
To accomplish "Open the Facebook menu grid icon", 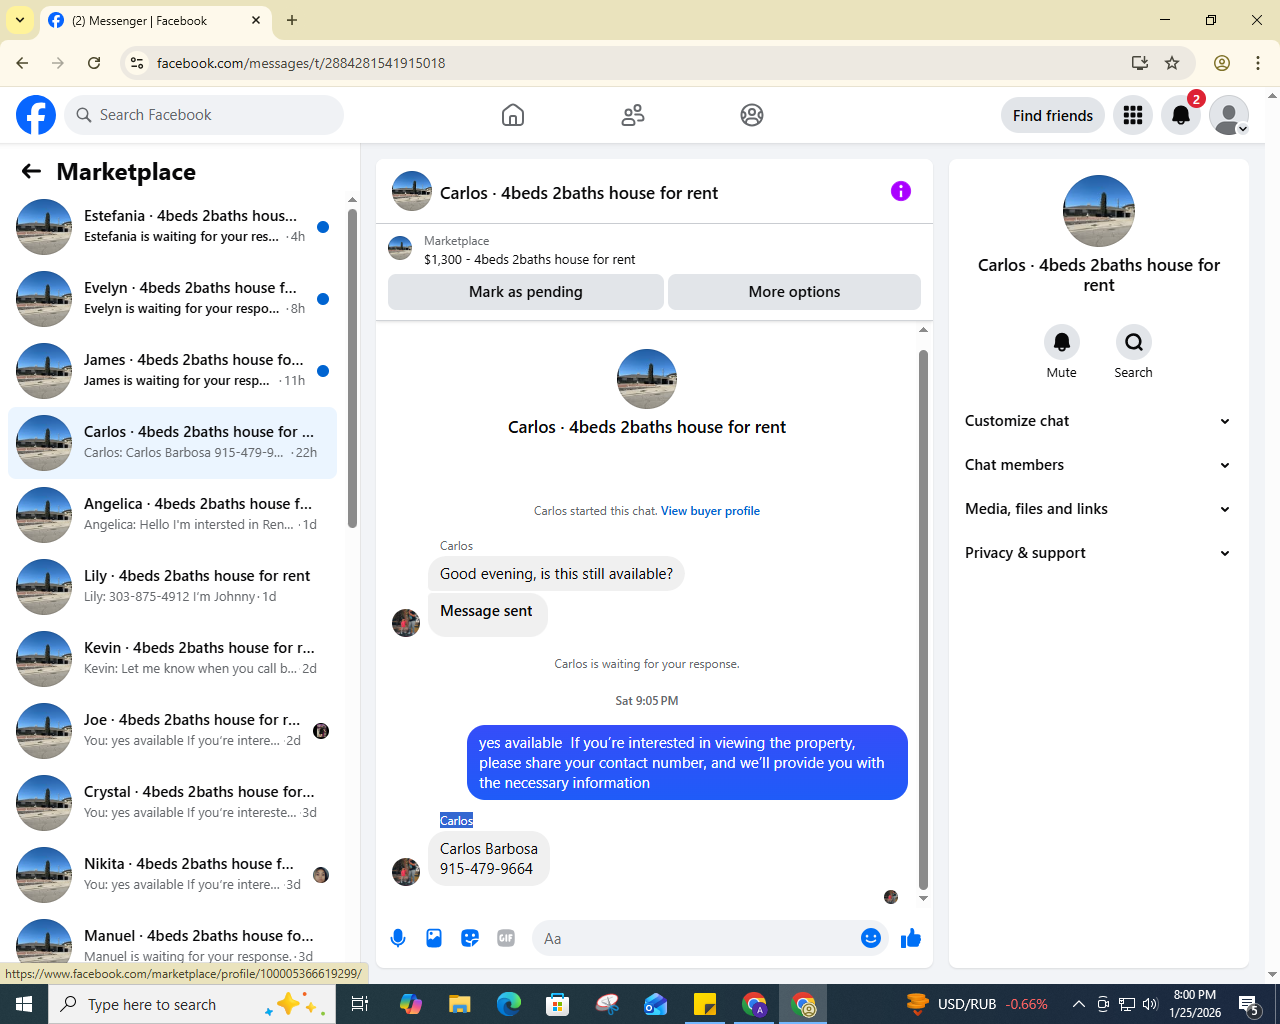I will [1133, 115].
